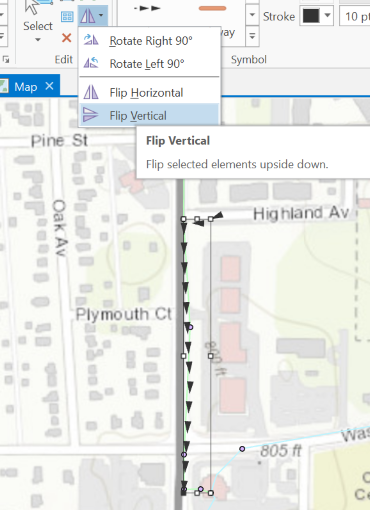Click the black Stroke color swatch

pyautogui.click(x=311, y=15)
